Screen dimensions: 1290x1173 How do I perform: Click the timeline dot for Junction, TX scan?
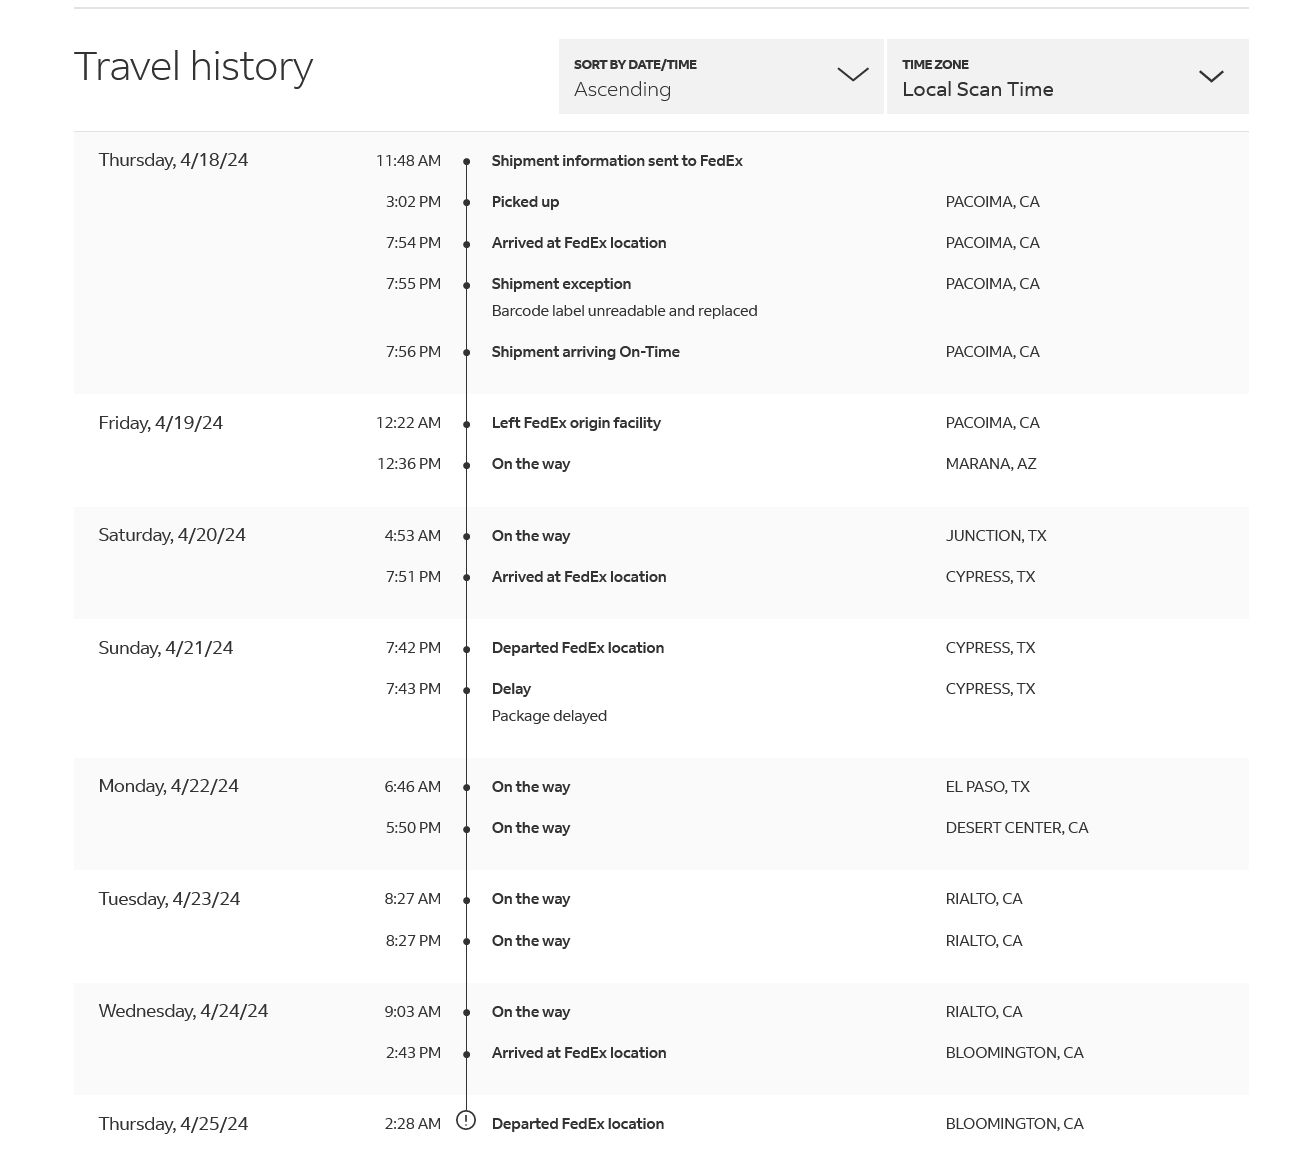click(x=466, y=537)
